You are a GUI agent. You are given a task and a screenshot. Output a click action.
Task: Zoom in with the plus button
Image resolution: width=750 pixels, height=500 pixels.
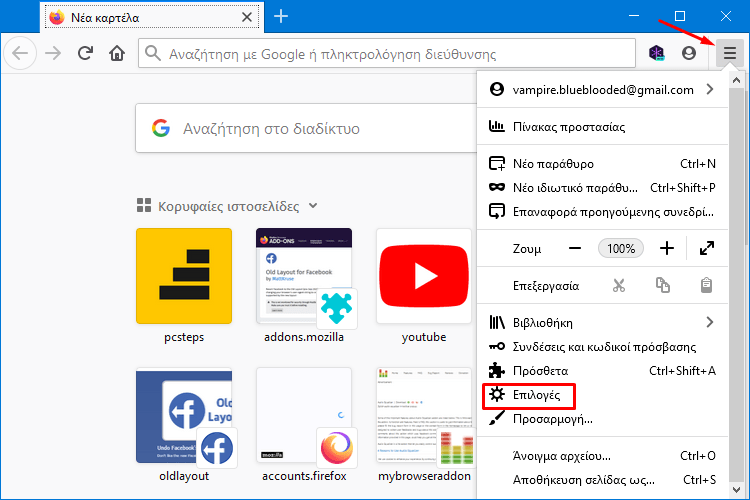(667, 248)
